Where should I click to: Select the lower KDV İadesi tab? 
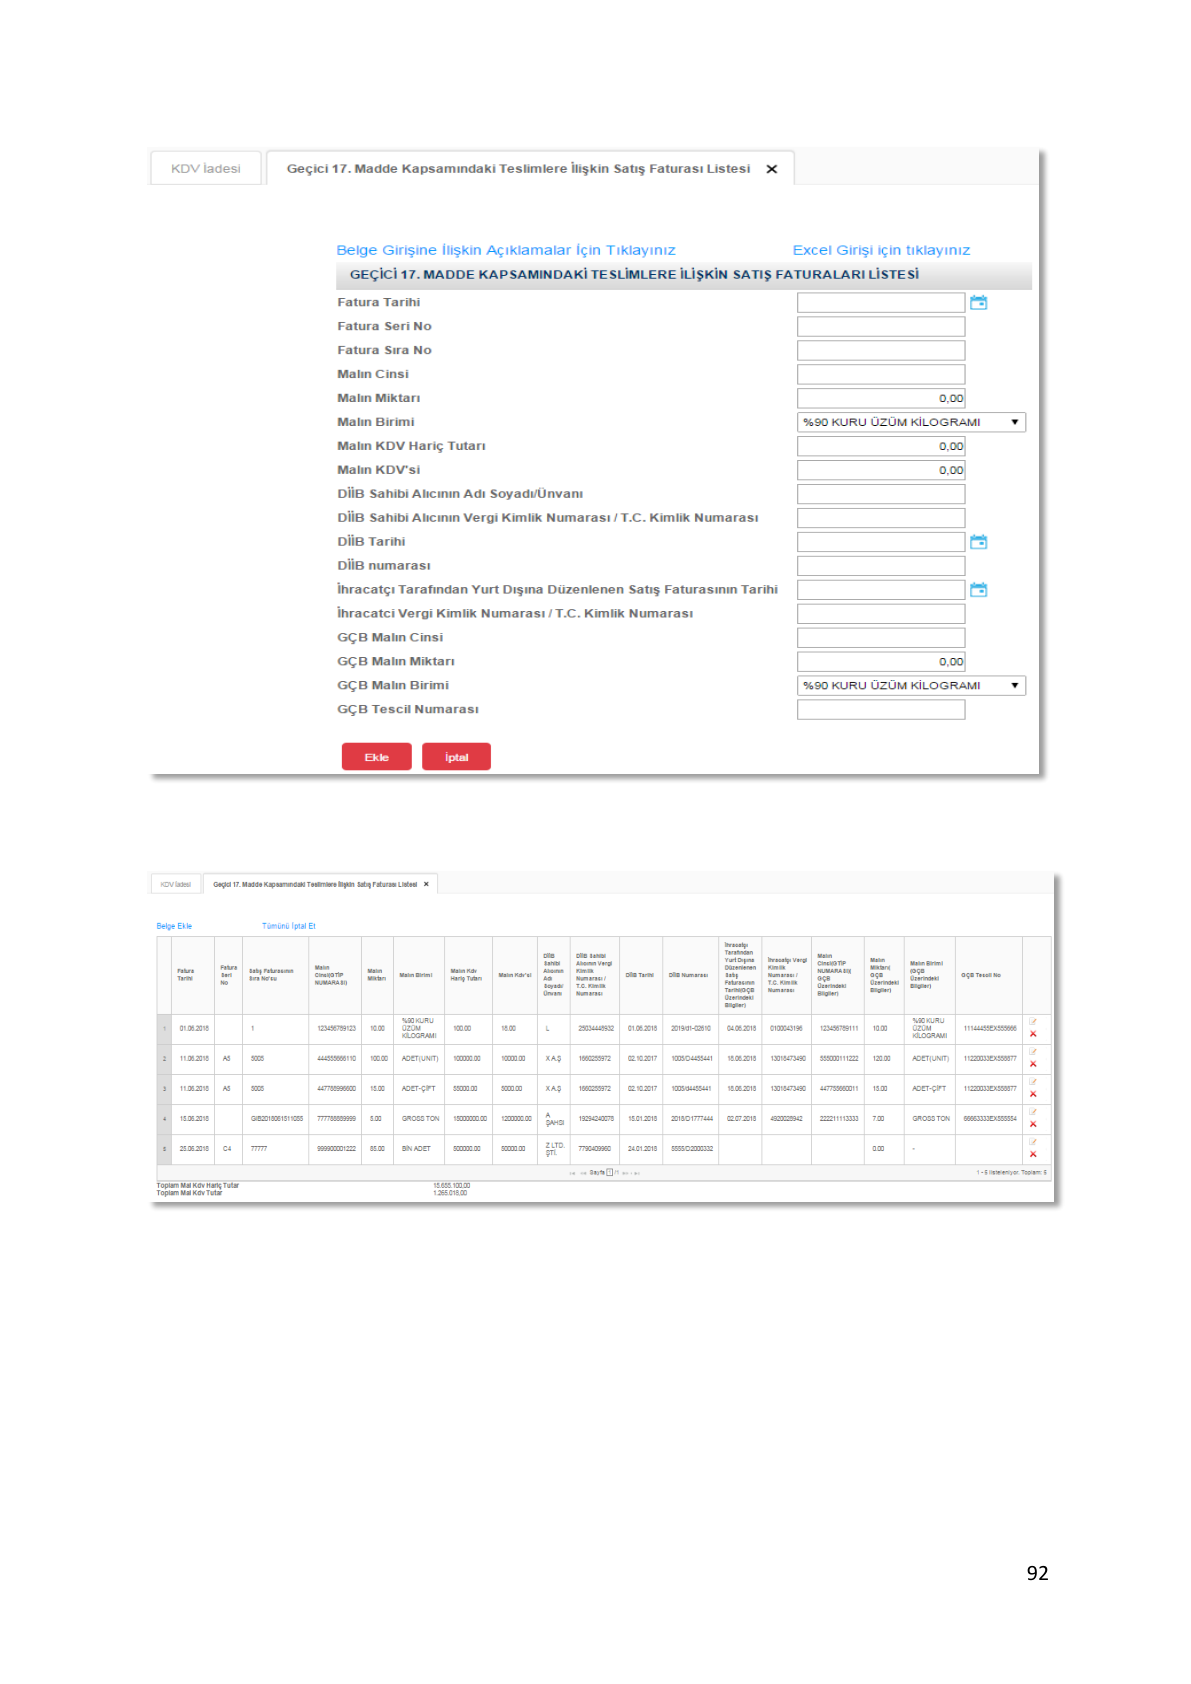(x=176, y=884)
